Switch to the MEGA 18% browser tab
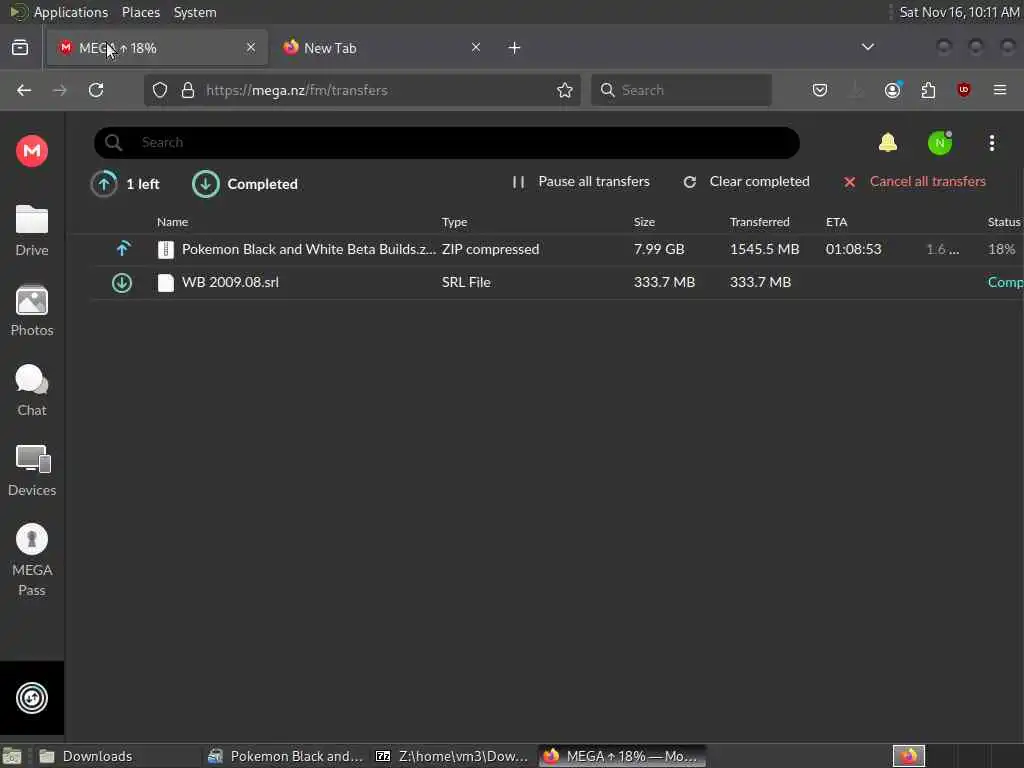The height and width of the screenshot is (768, 1024). pos(157,48)
